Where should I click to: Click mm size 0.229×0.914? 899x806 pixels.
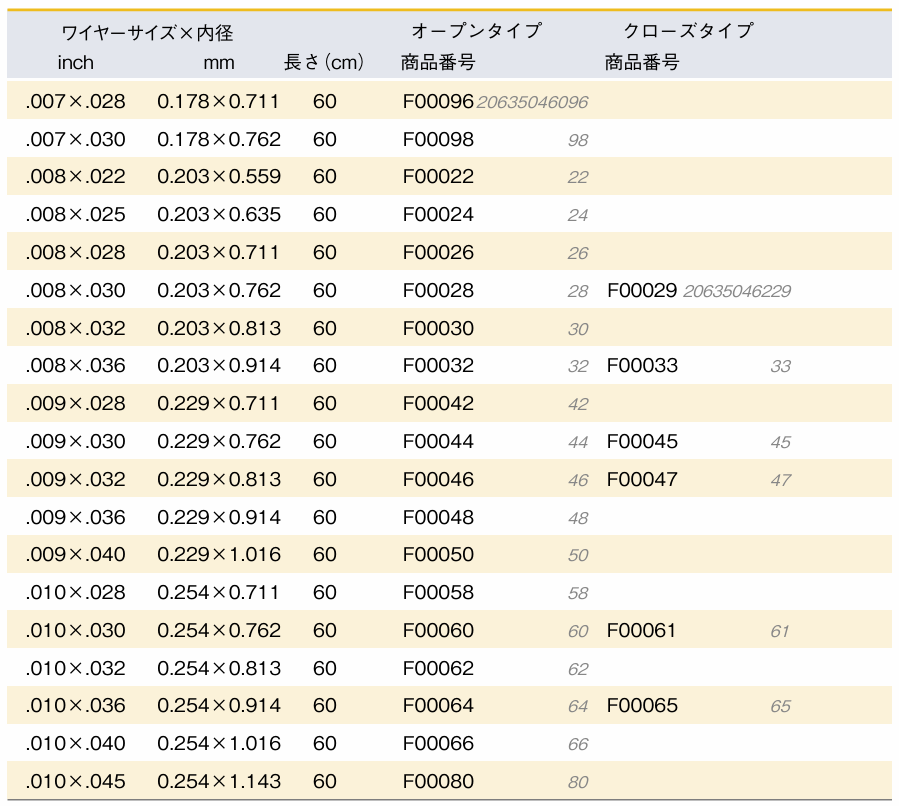[219, 517]
